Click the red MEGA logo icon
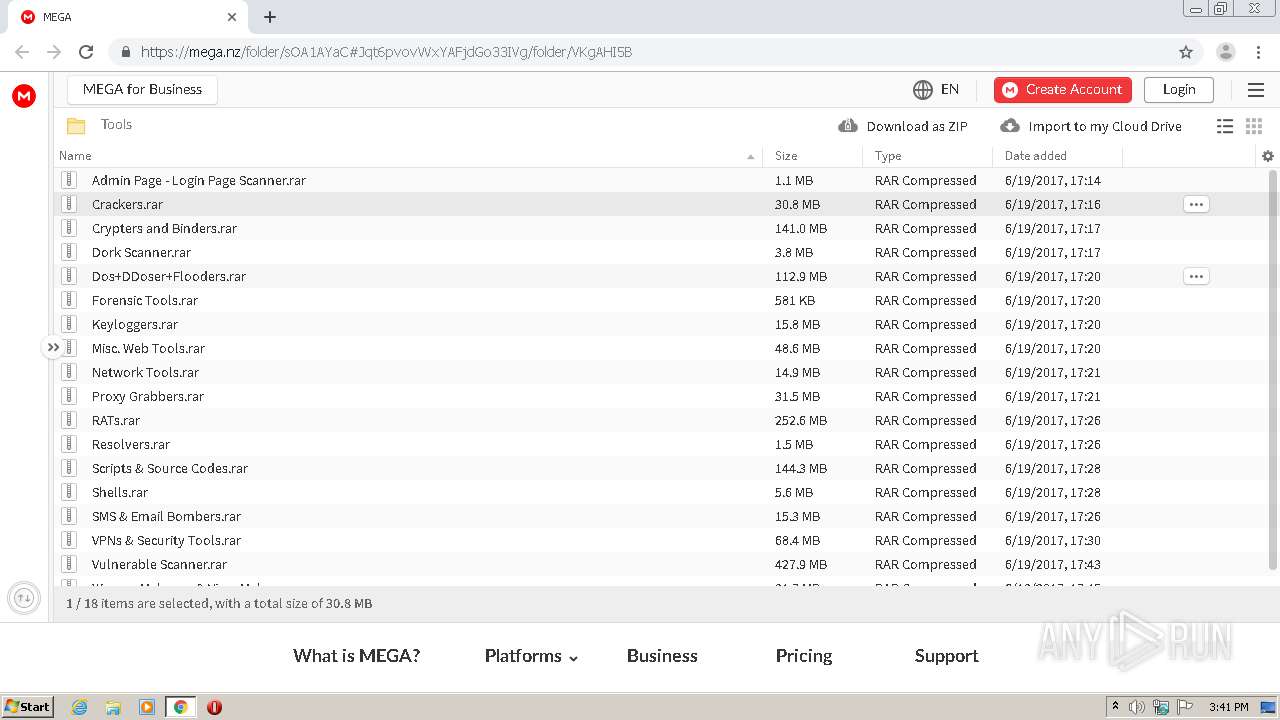Viewport: 1280px width, 720px height. coord(24,96)
